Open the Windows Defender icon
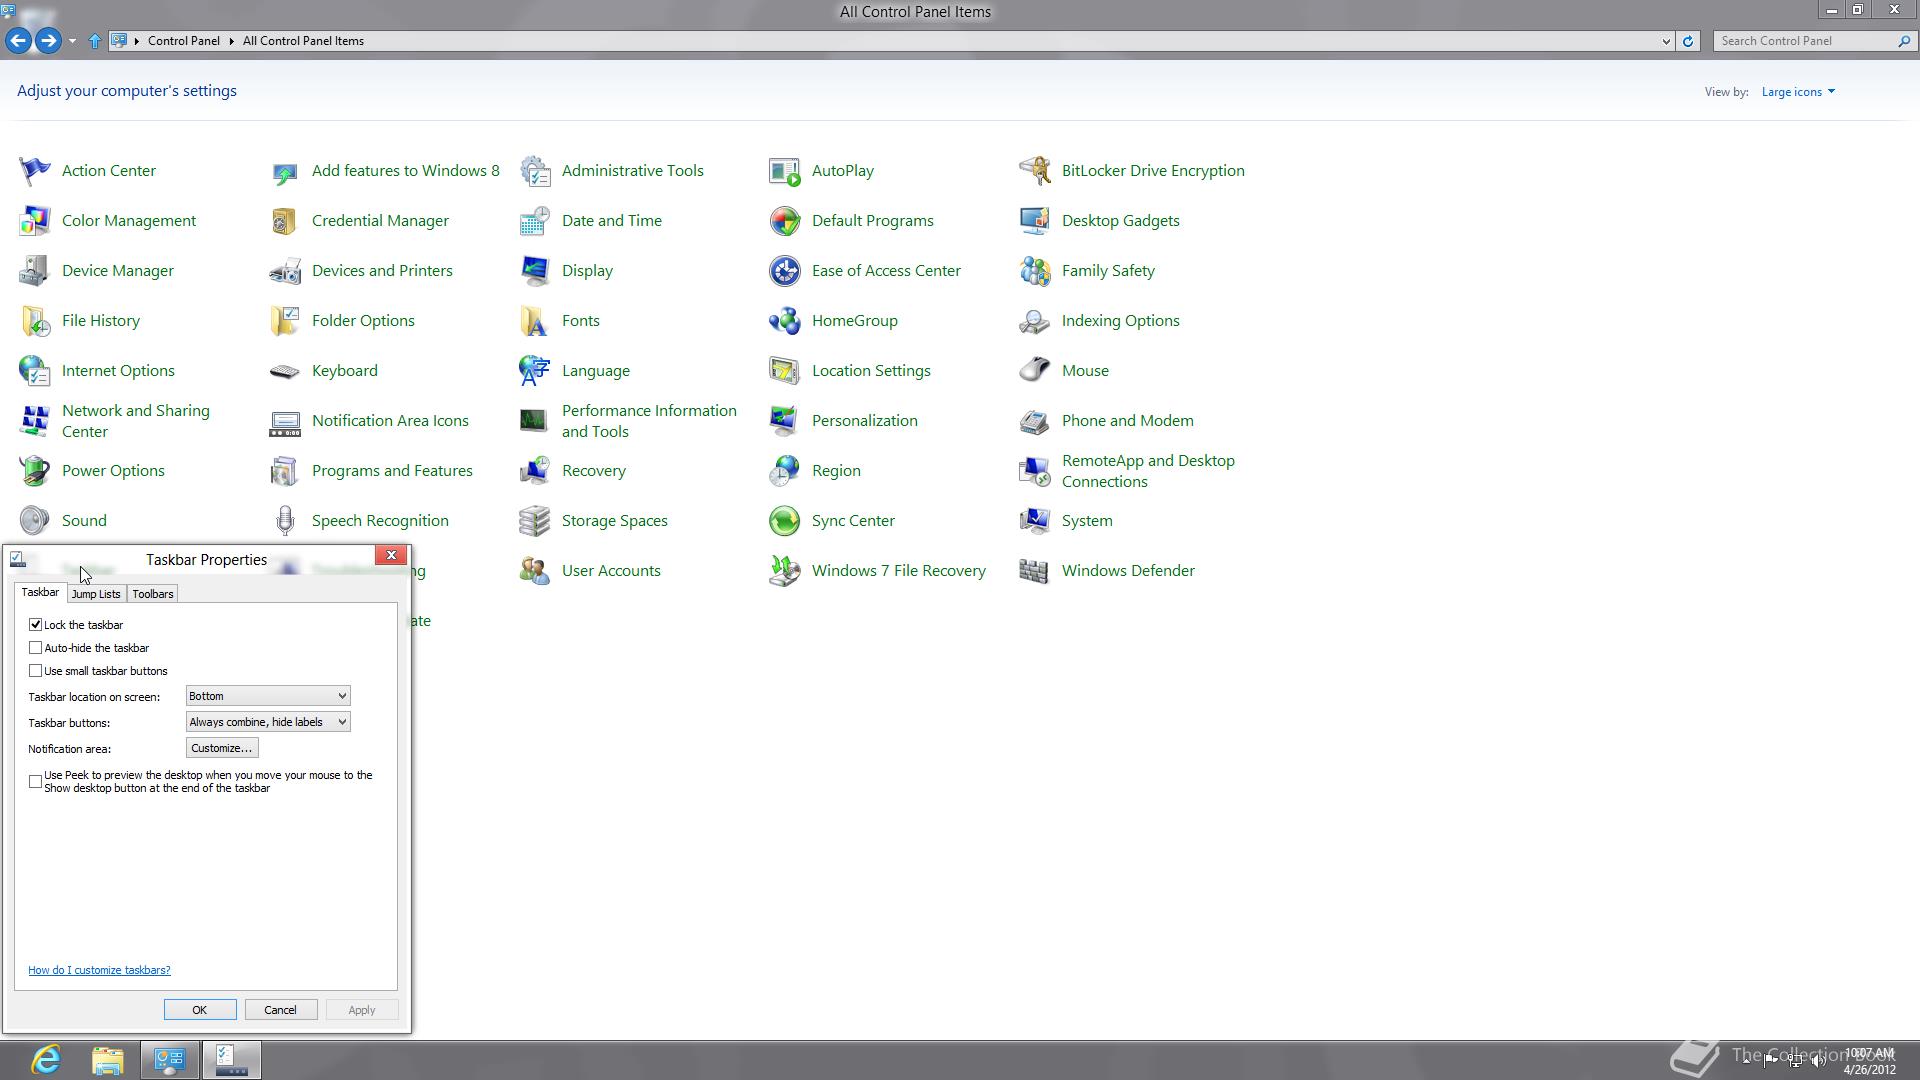 point(1034,570)
